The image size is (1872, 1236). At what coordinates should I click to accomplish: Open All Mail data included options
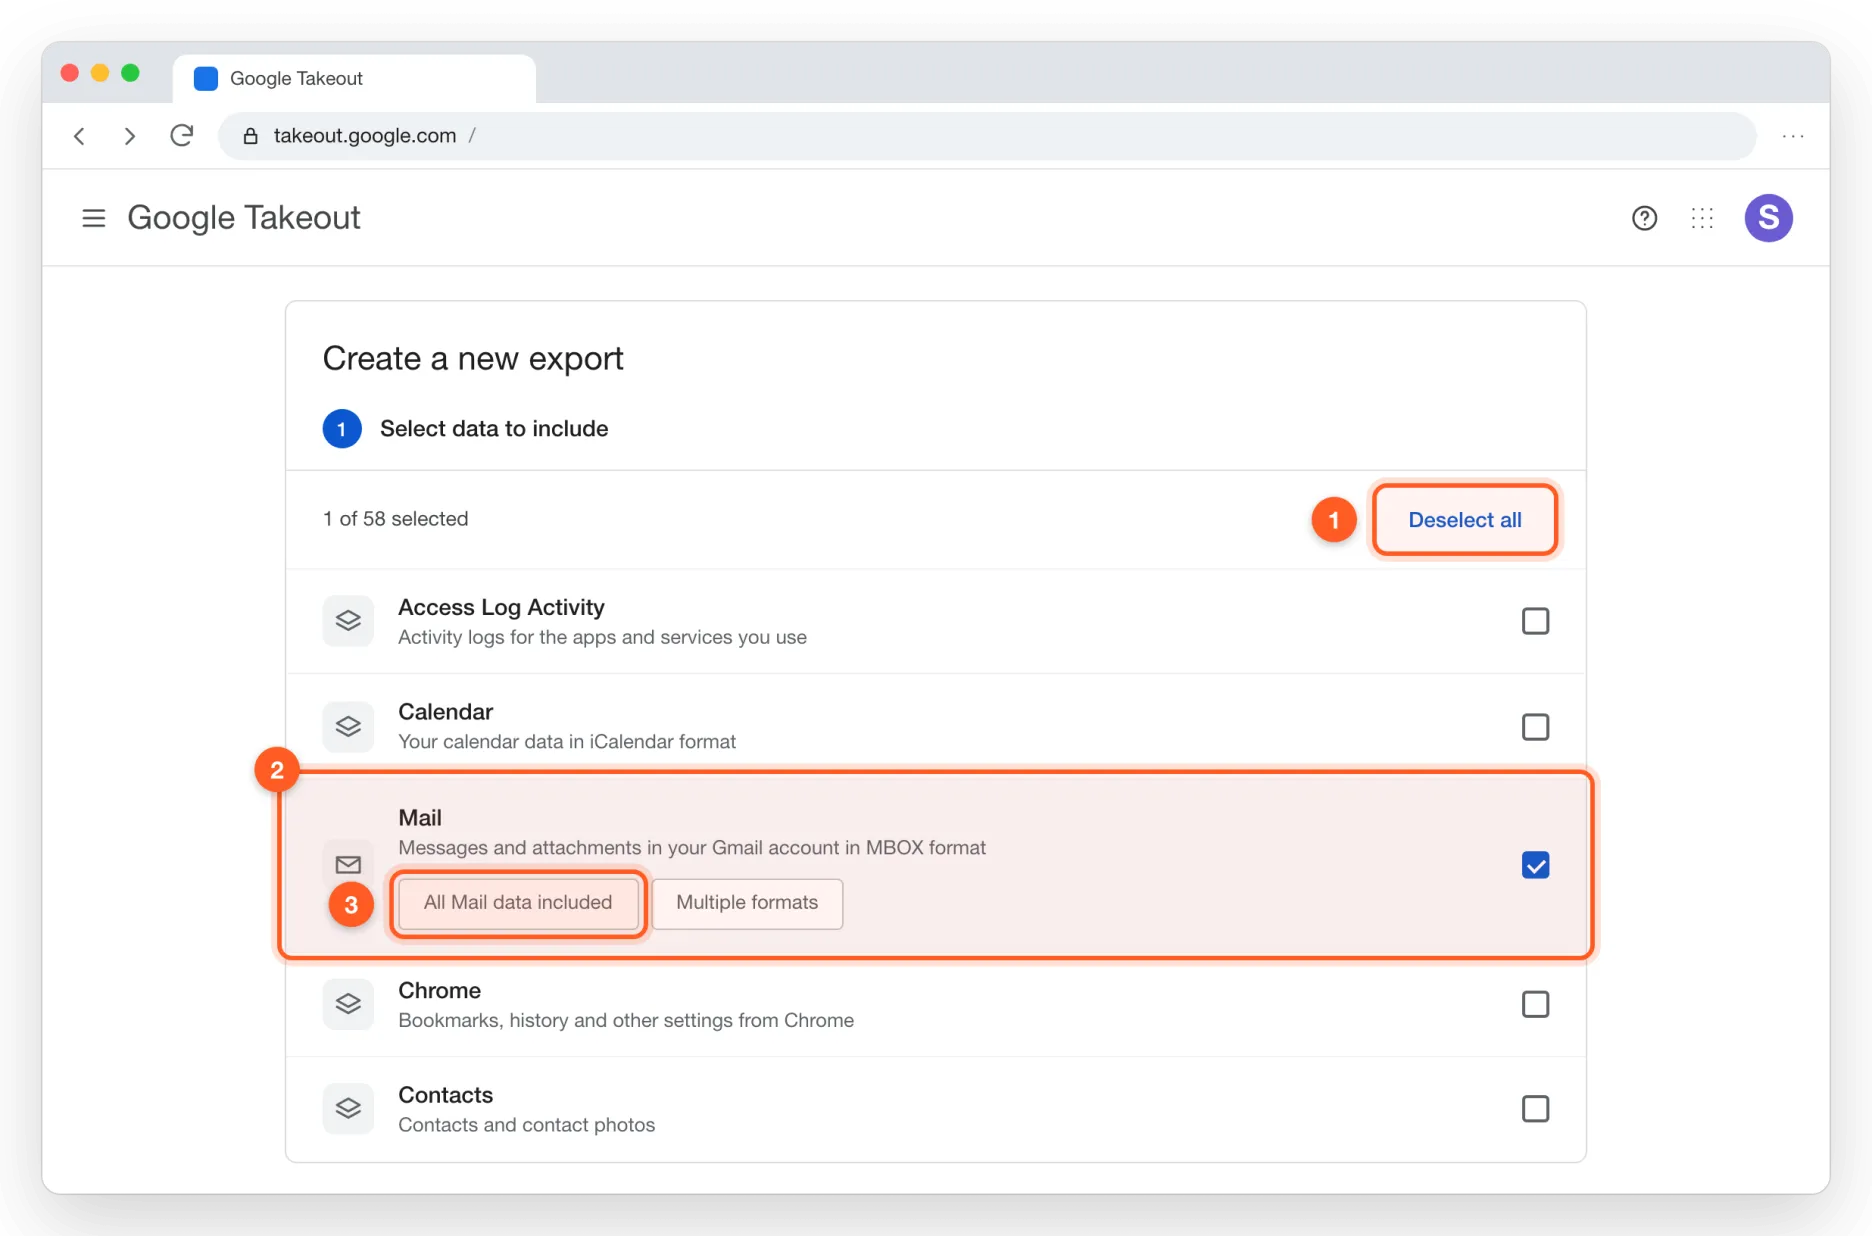point(518,903)
